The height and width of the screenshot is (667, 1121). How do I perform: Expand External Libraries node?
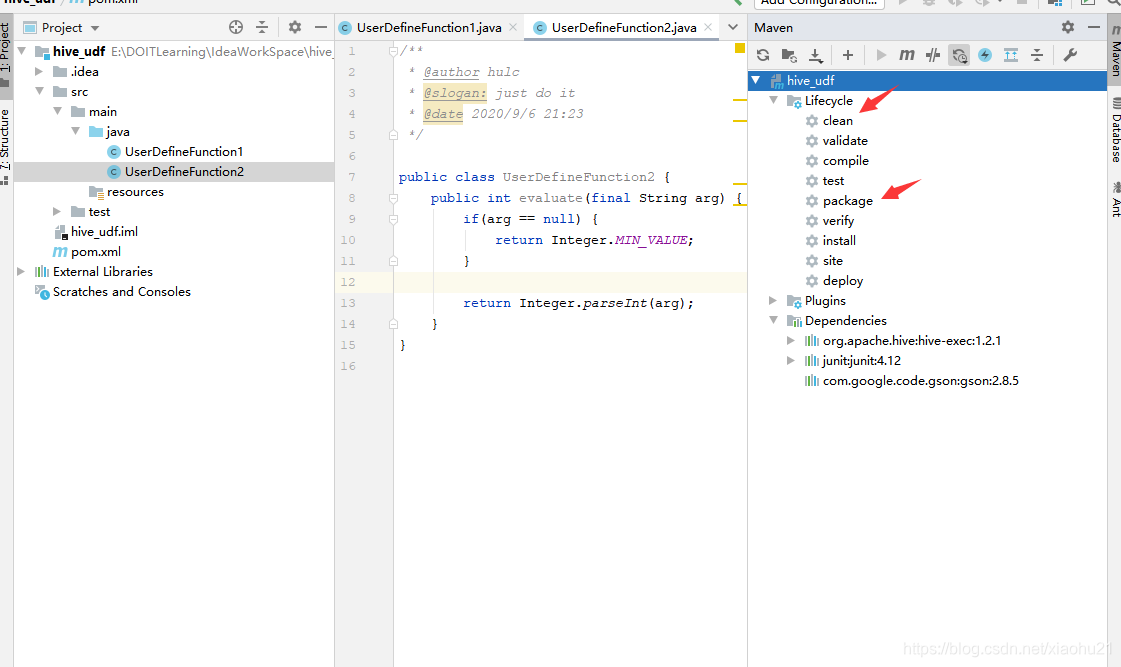(21, 272)
